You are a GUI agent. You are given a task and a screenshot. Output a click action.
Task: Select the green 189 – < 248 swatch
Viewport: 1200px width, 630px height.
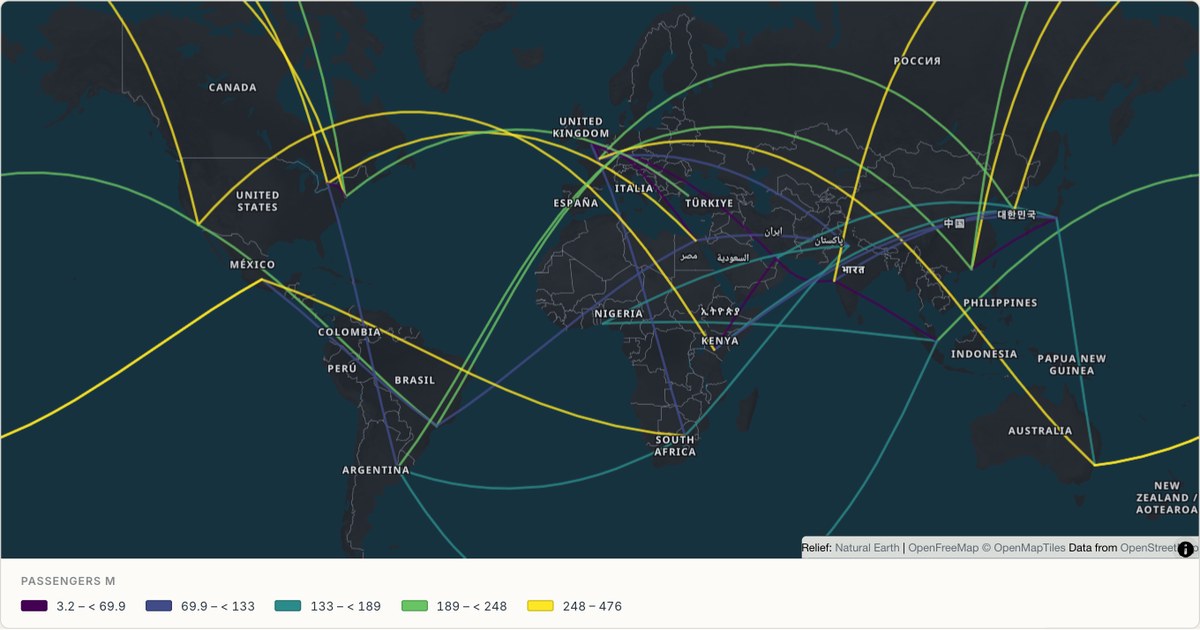point(415,606)
